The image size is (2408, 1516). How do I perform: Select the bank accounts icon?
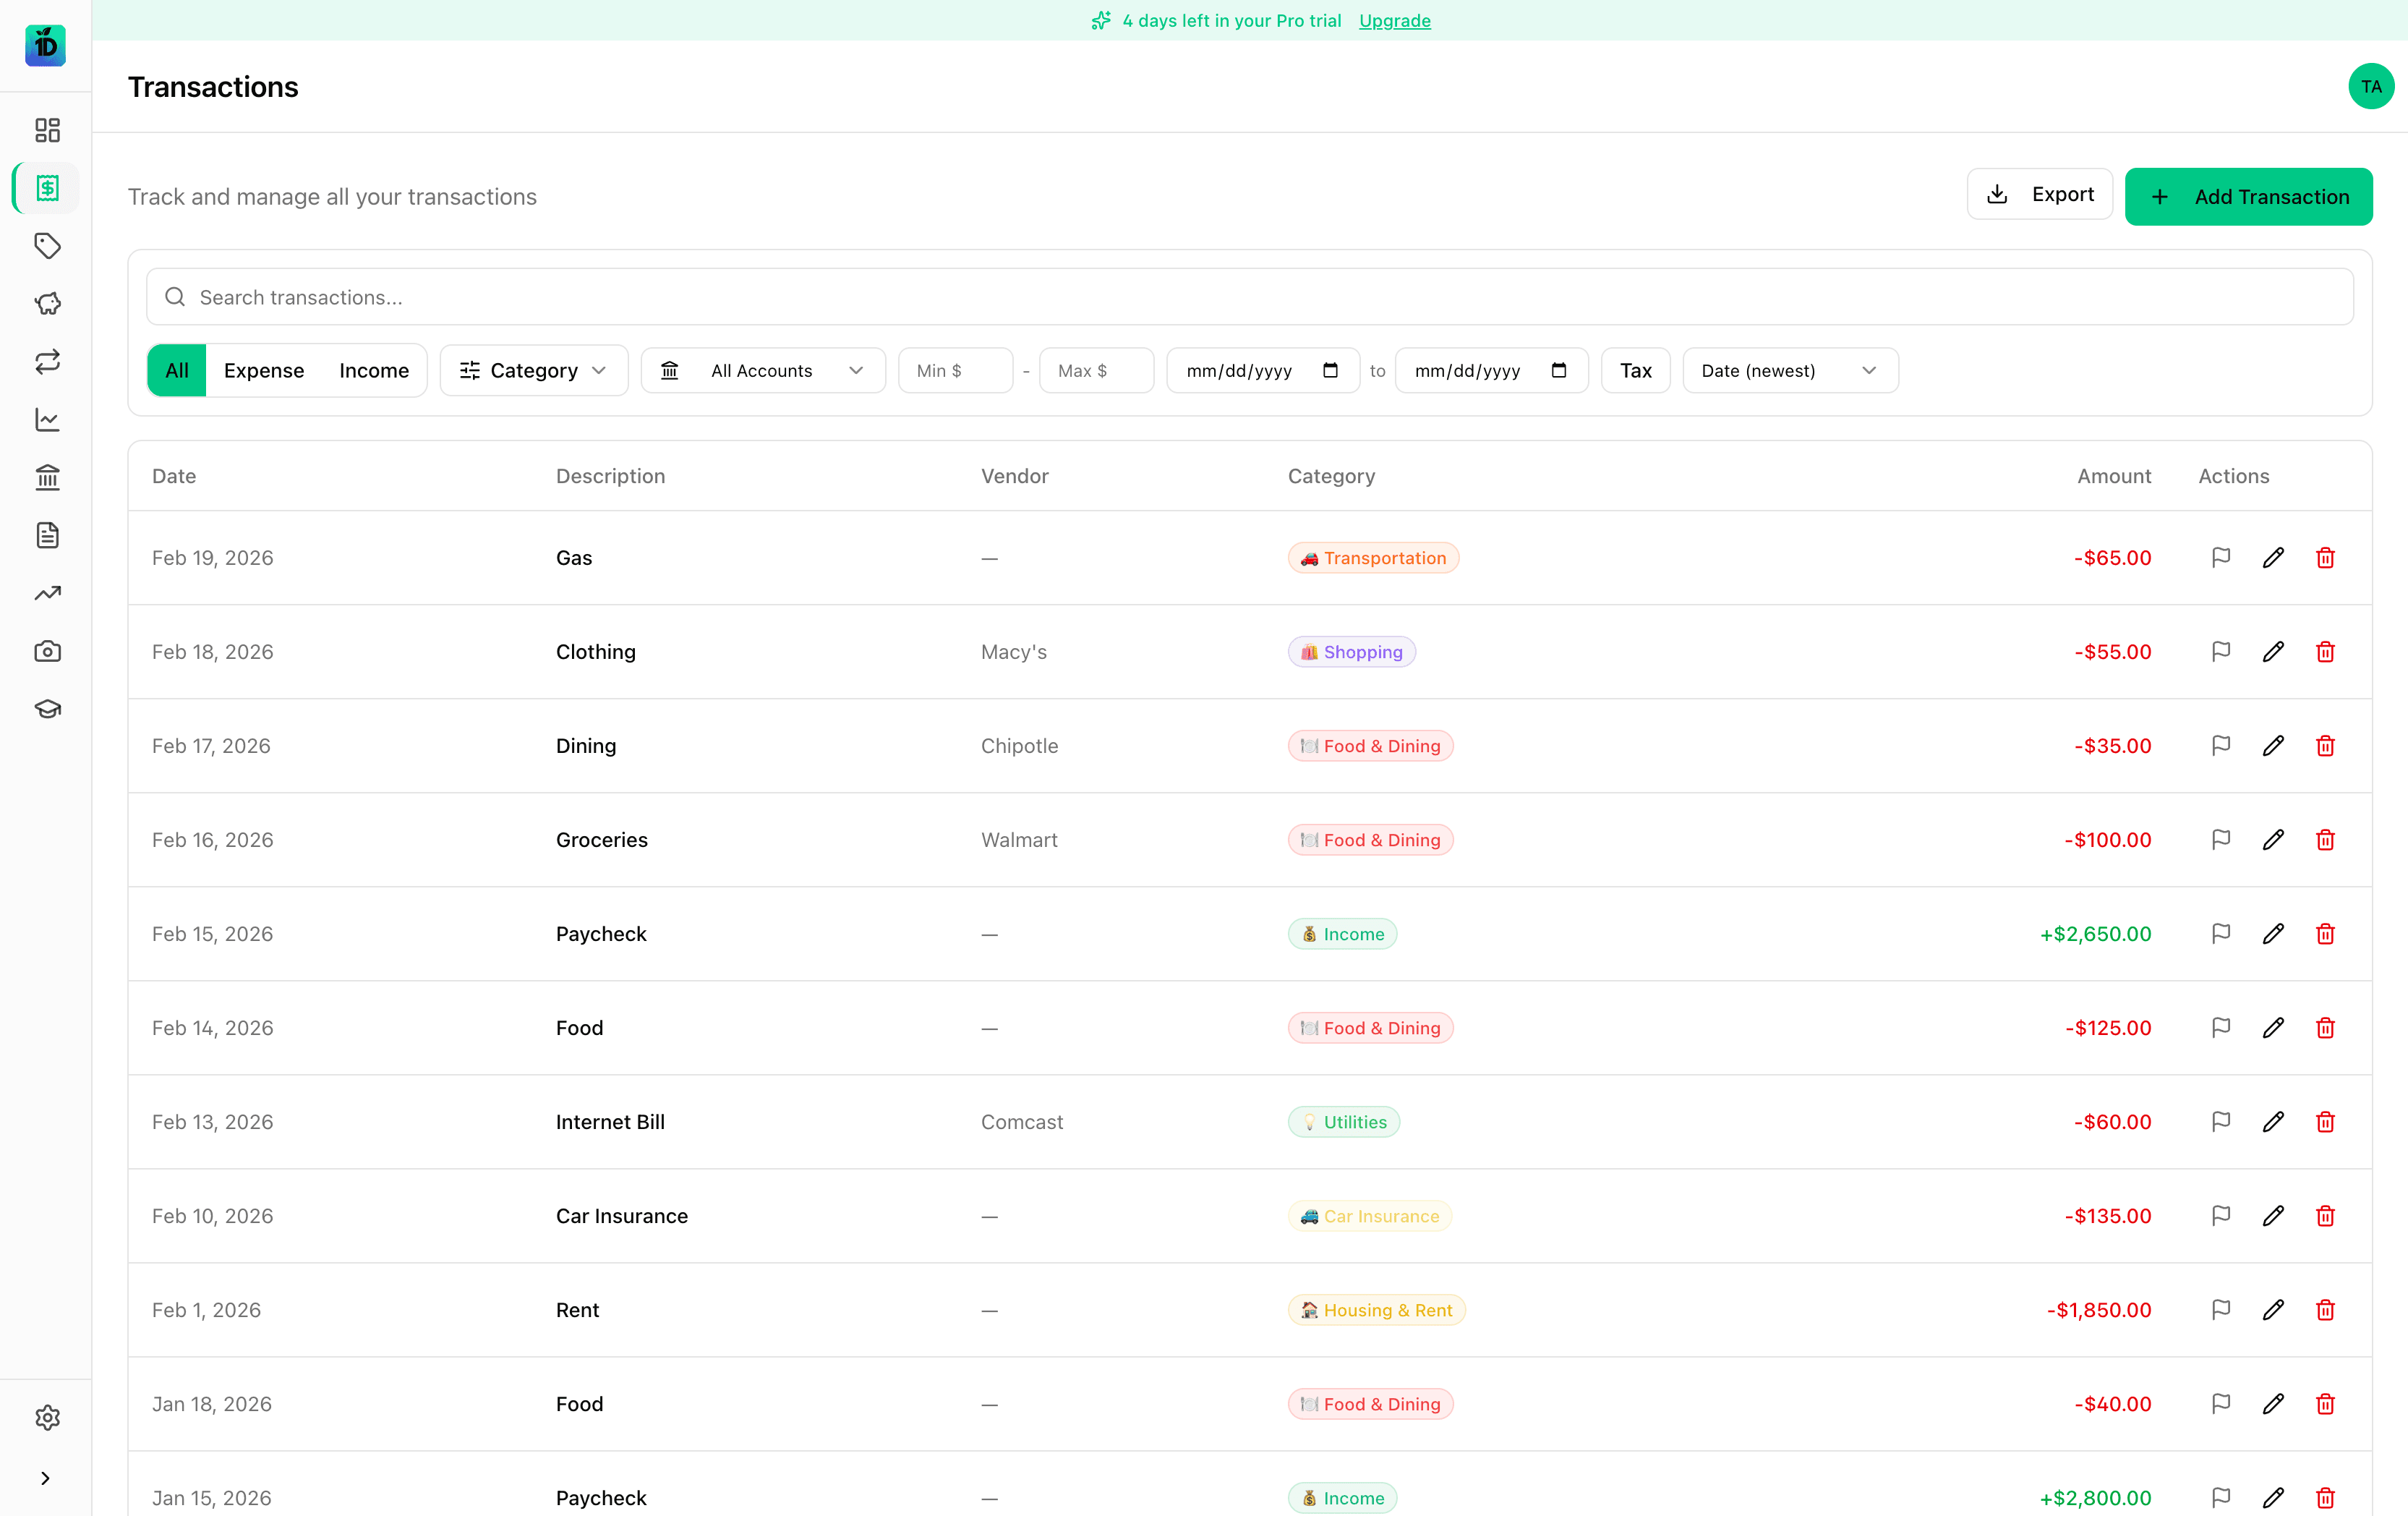(x=47, y=478)
